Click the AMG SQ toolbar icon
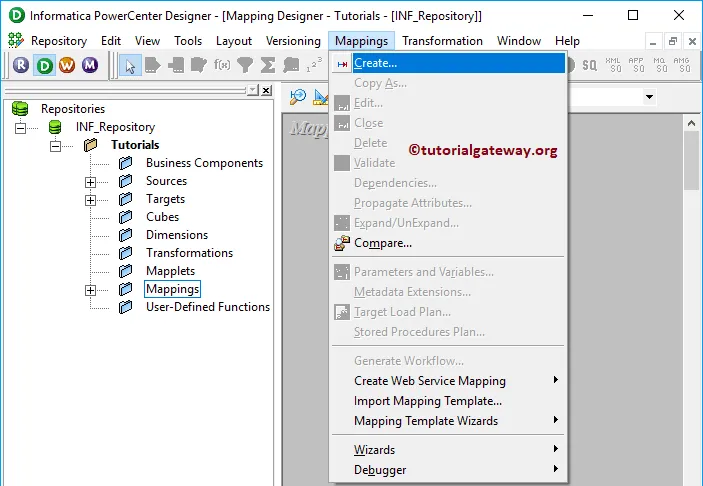 coord(681,65)
